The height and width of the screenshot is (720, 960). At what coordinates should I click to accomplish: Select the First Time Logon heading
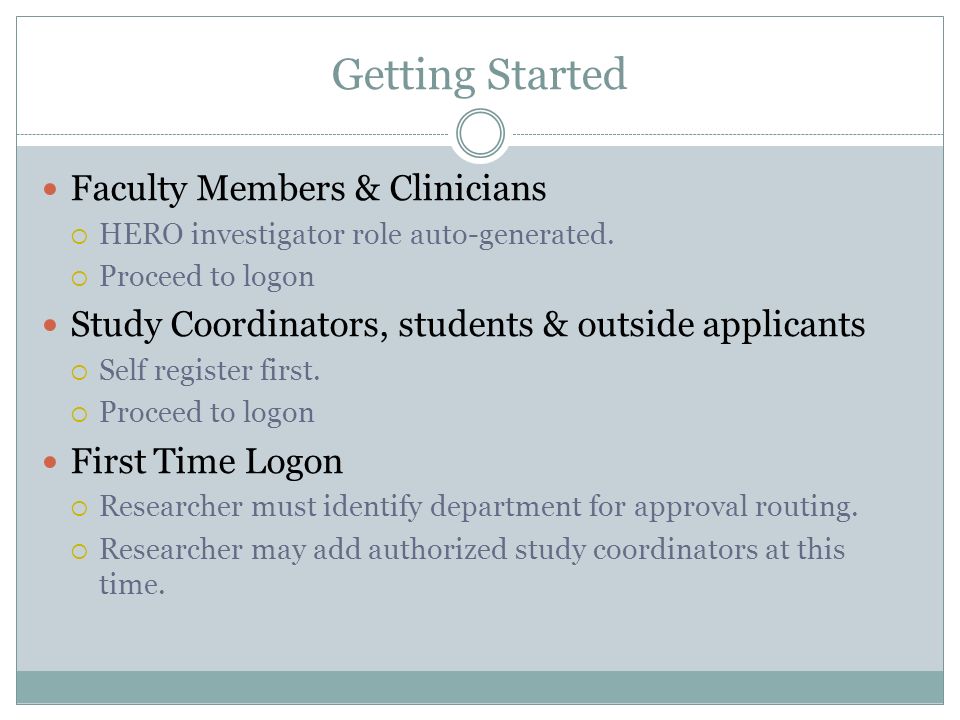click(207, 462)
